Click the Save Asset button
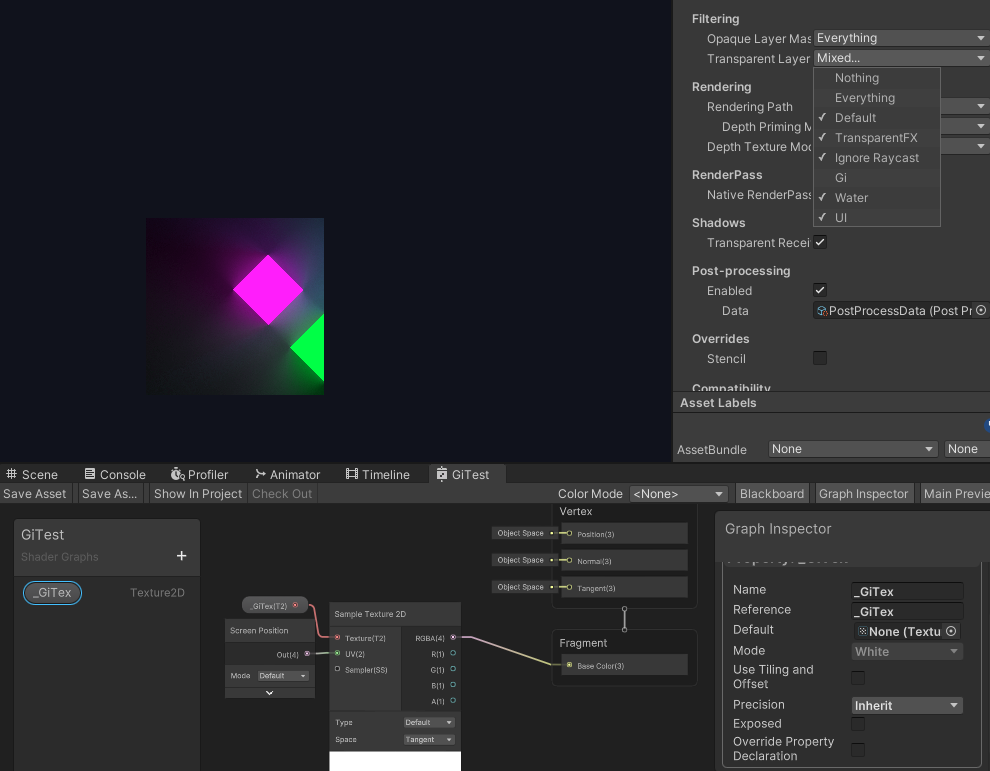This screenshot has width=990, height=771. [35, 494]
